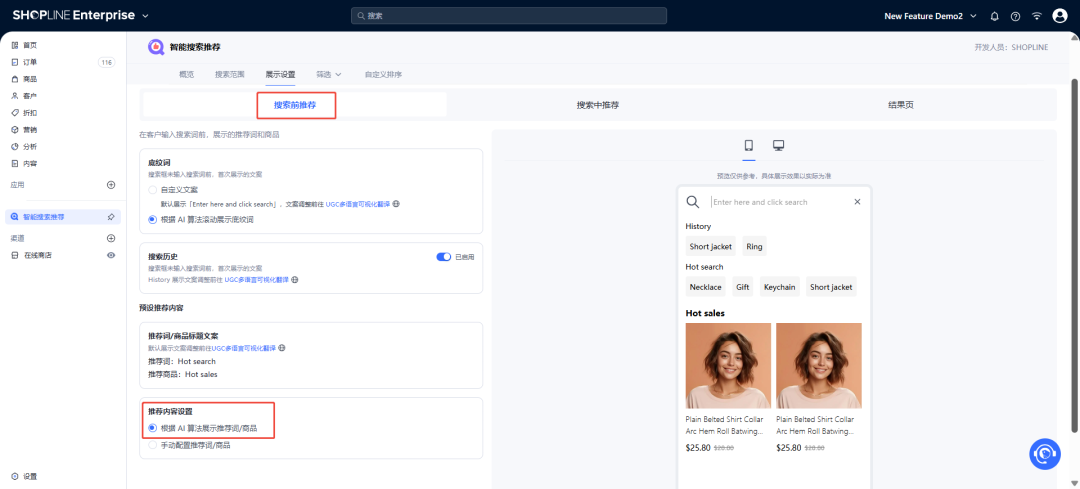Select 手动配置推荐词/商品 radio option
The image size is (1080, 489).
[152, 446]
